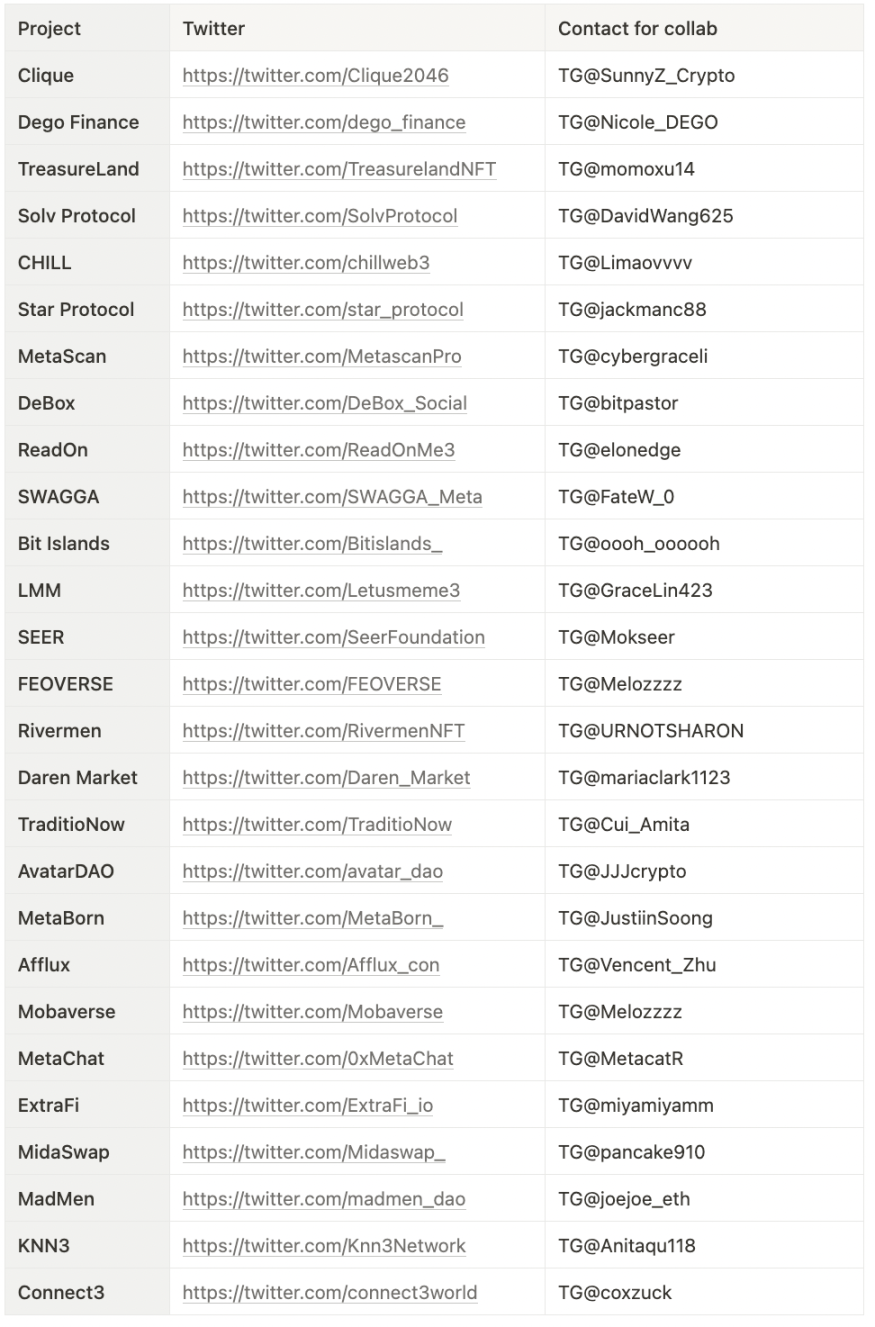Open the chillweb3 Twitter link
The image size is (875, 1327).
point(306,263)
